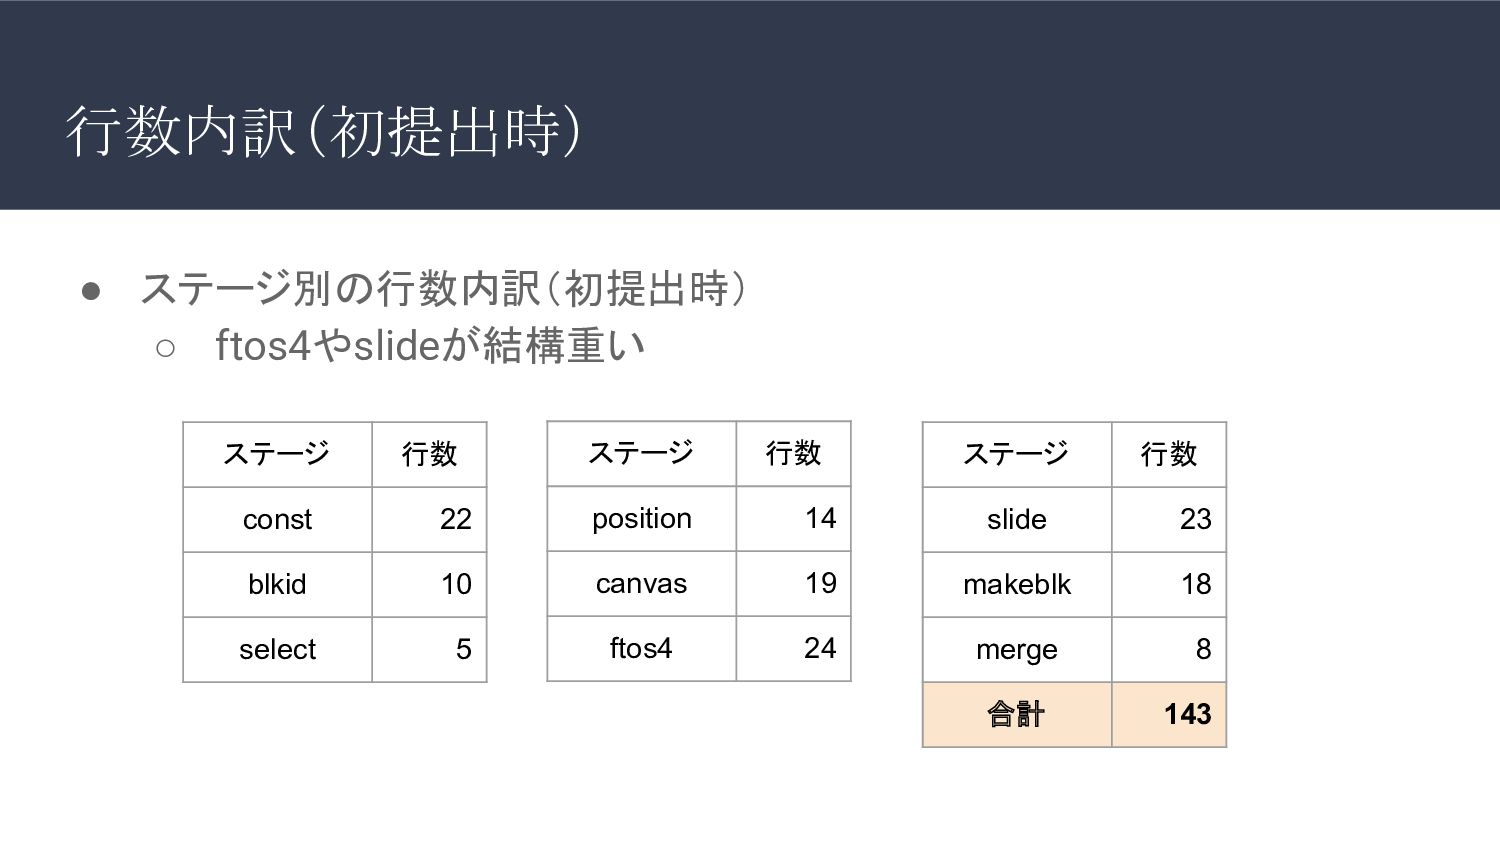Click the merge stage cell
Image resolution: width=1500 pixels, height=844 pixels.
[1017, 650]
